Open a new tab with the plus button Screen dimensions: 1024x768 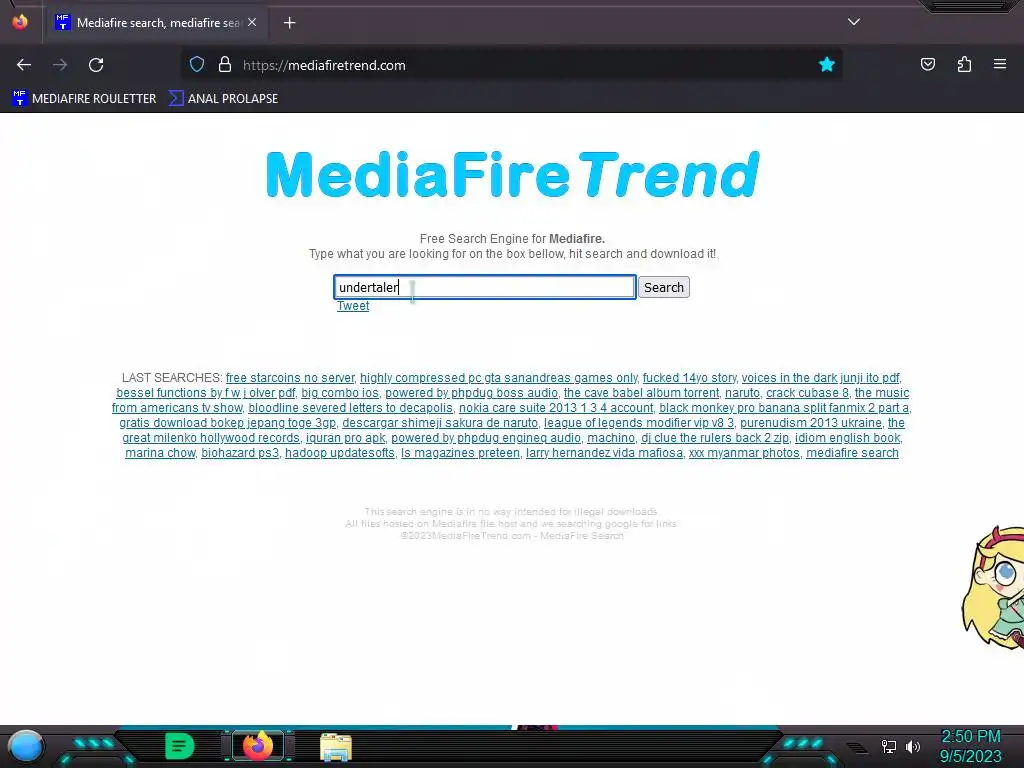coord(289,23)
